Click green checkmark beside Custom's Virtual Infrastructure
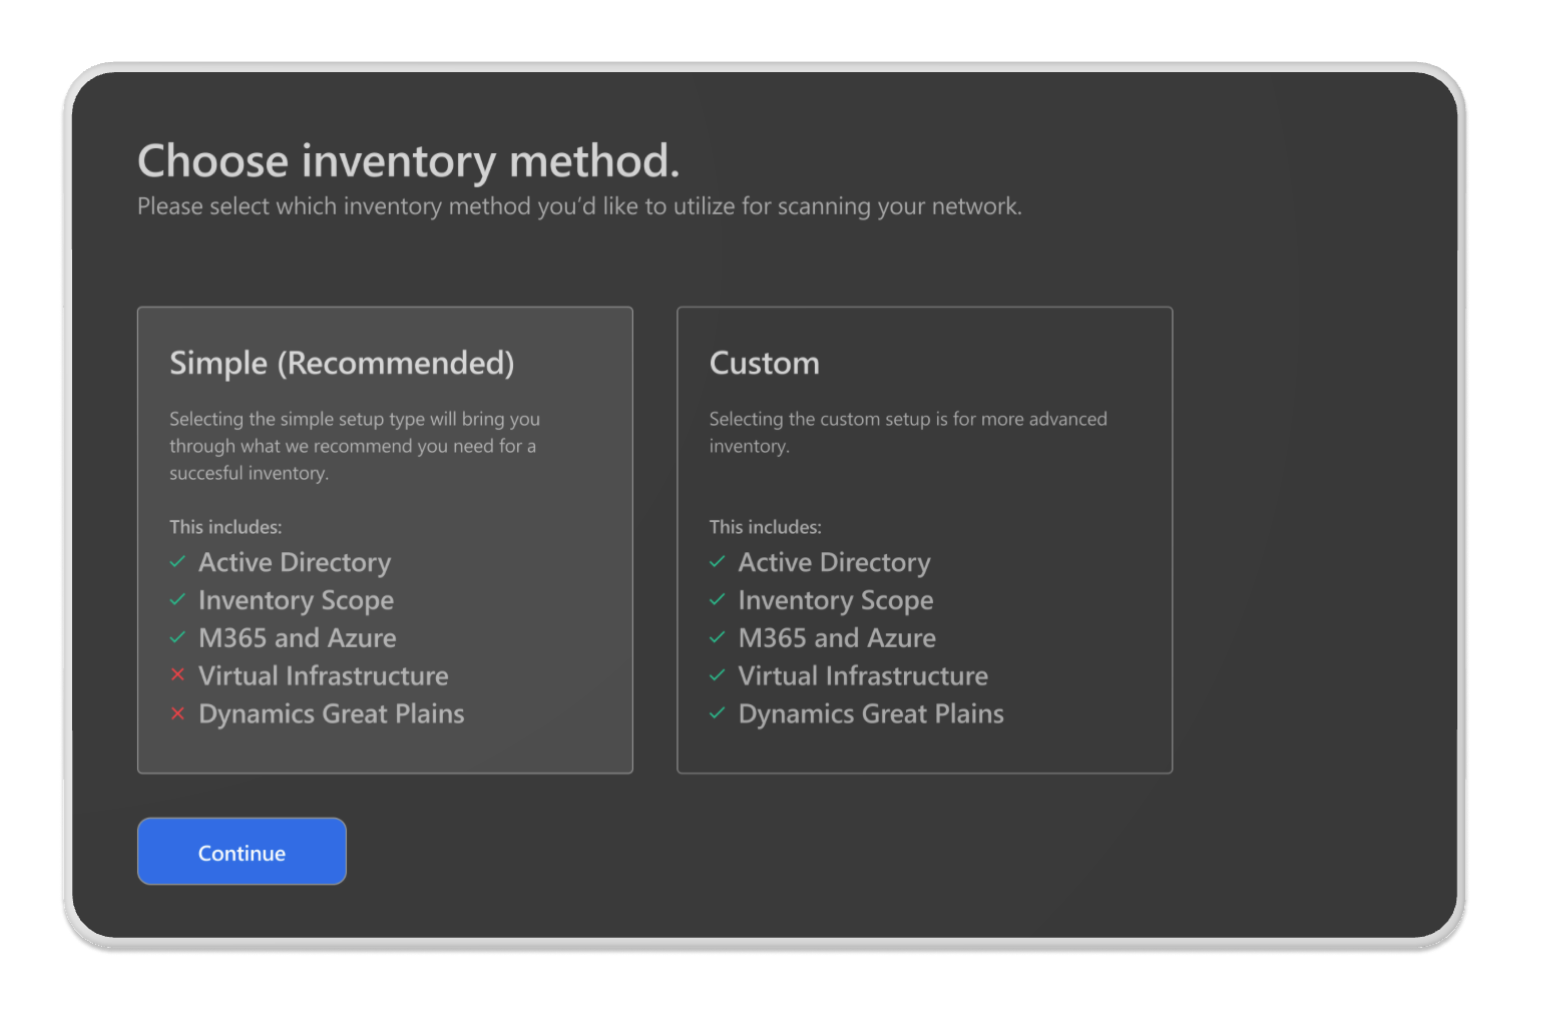The image size is (1543, 1018). (717, 676)
